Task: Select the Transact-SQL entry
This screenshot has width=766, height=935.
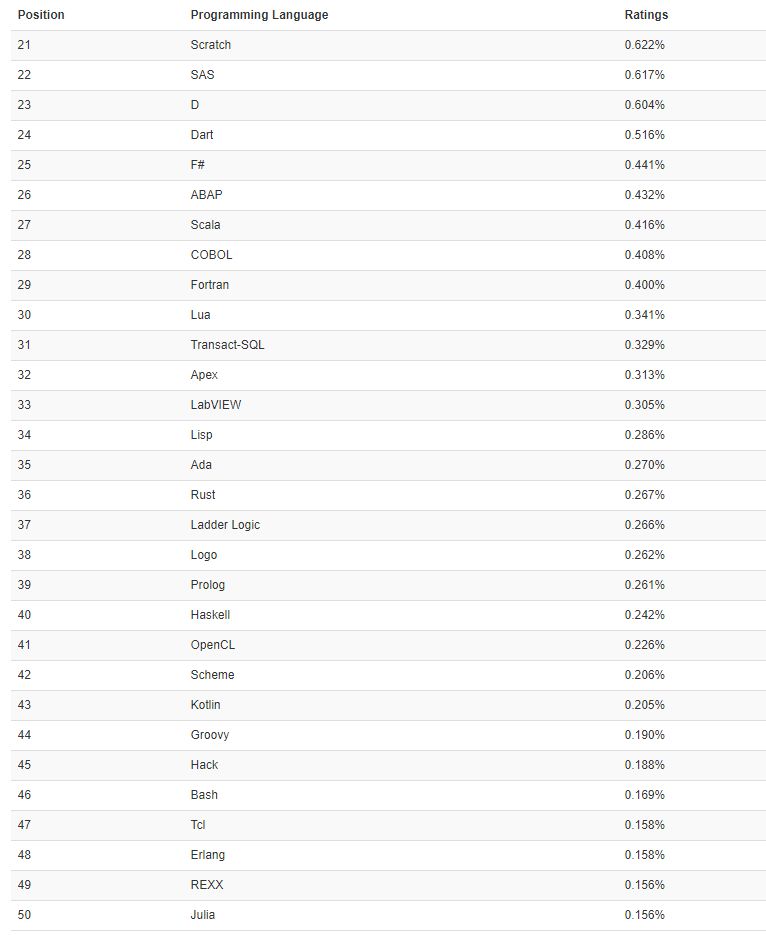Action: click(x=227, y=345)
